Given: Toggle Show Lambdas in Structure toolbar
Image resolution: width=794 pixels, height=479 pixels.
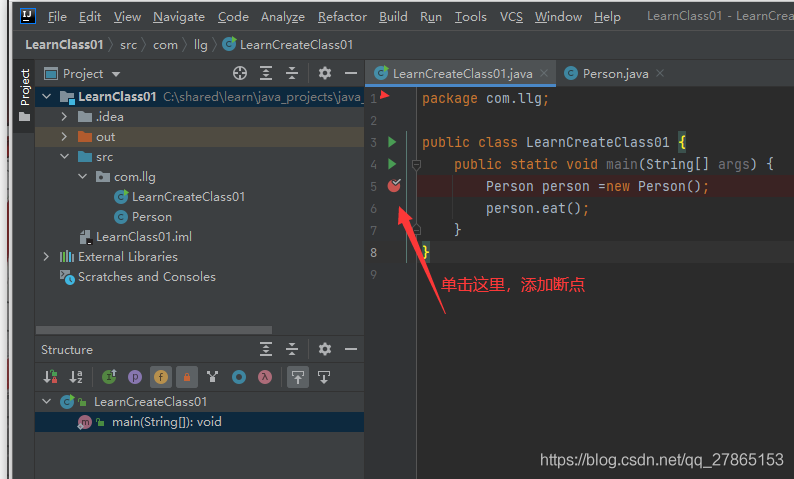Looking at the screenshot, I should [265, 377].
